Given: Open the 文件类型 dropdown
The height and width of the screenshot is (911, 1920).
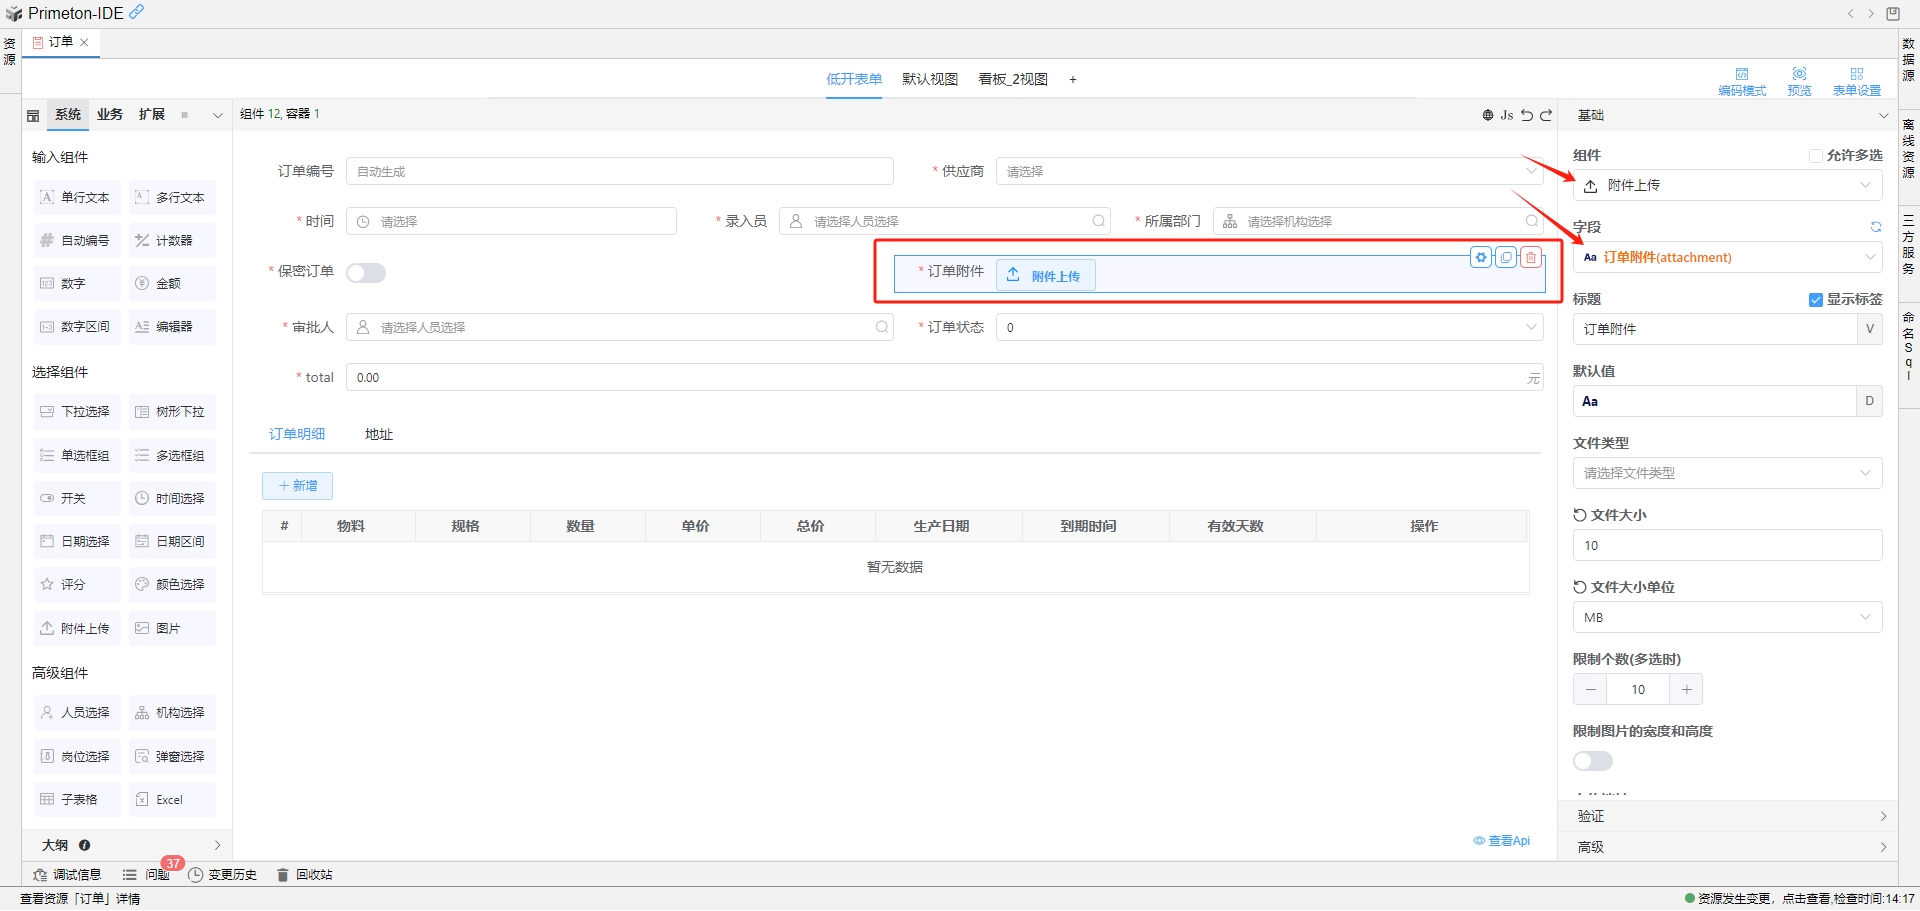Looking at the screenshot, I should pyautogui.click(x=1727, y=473).
